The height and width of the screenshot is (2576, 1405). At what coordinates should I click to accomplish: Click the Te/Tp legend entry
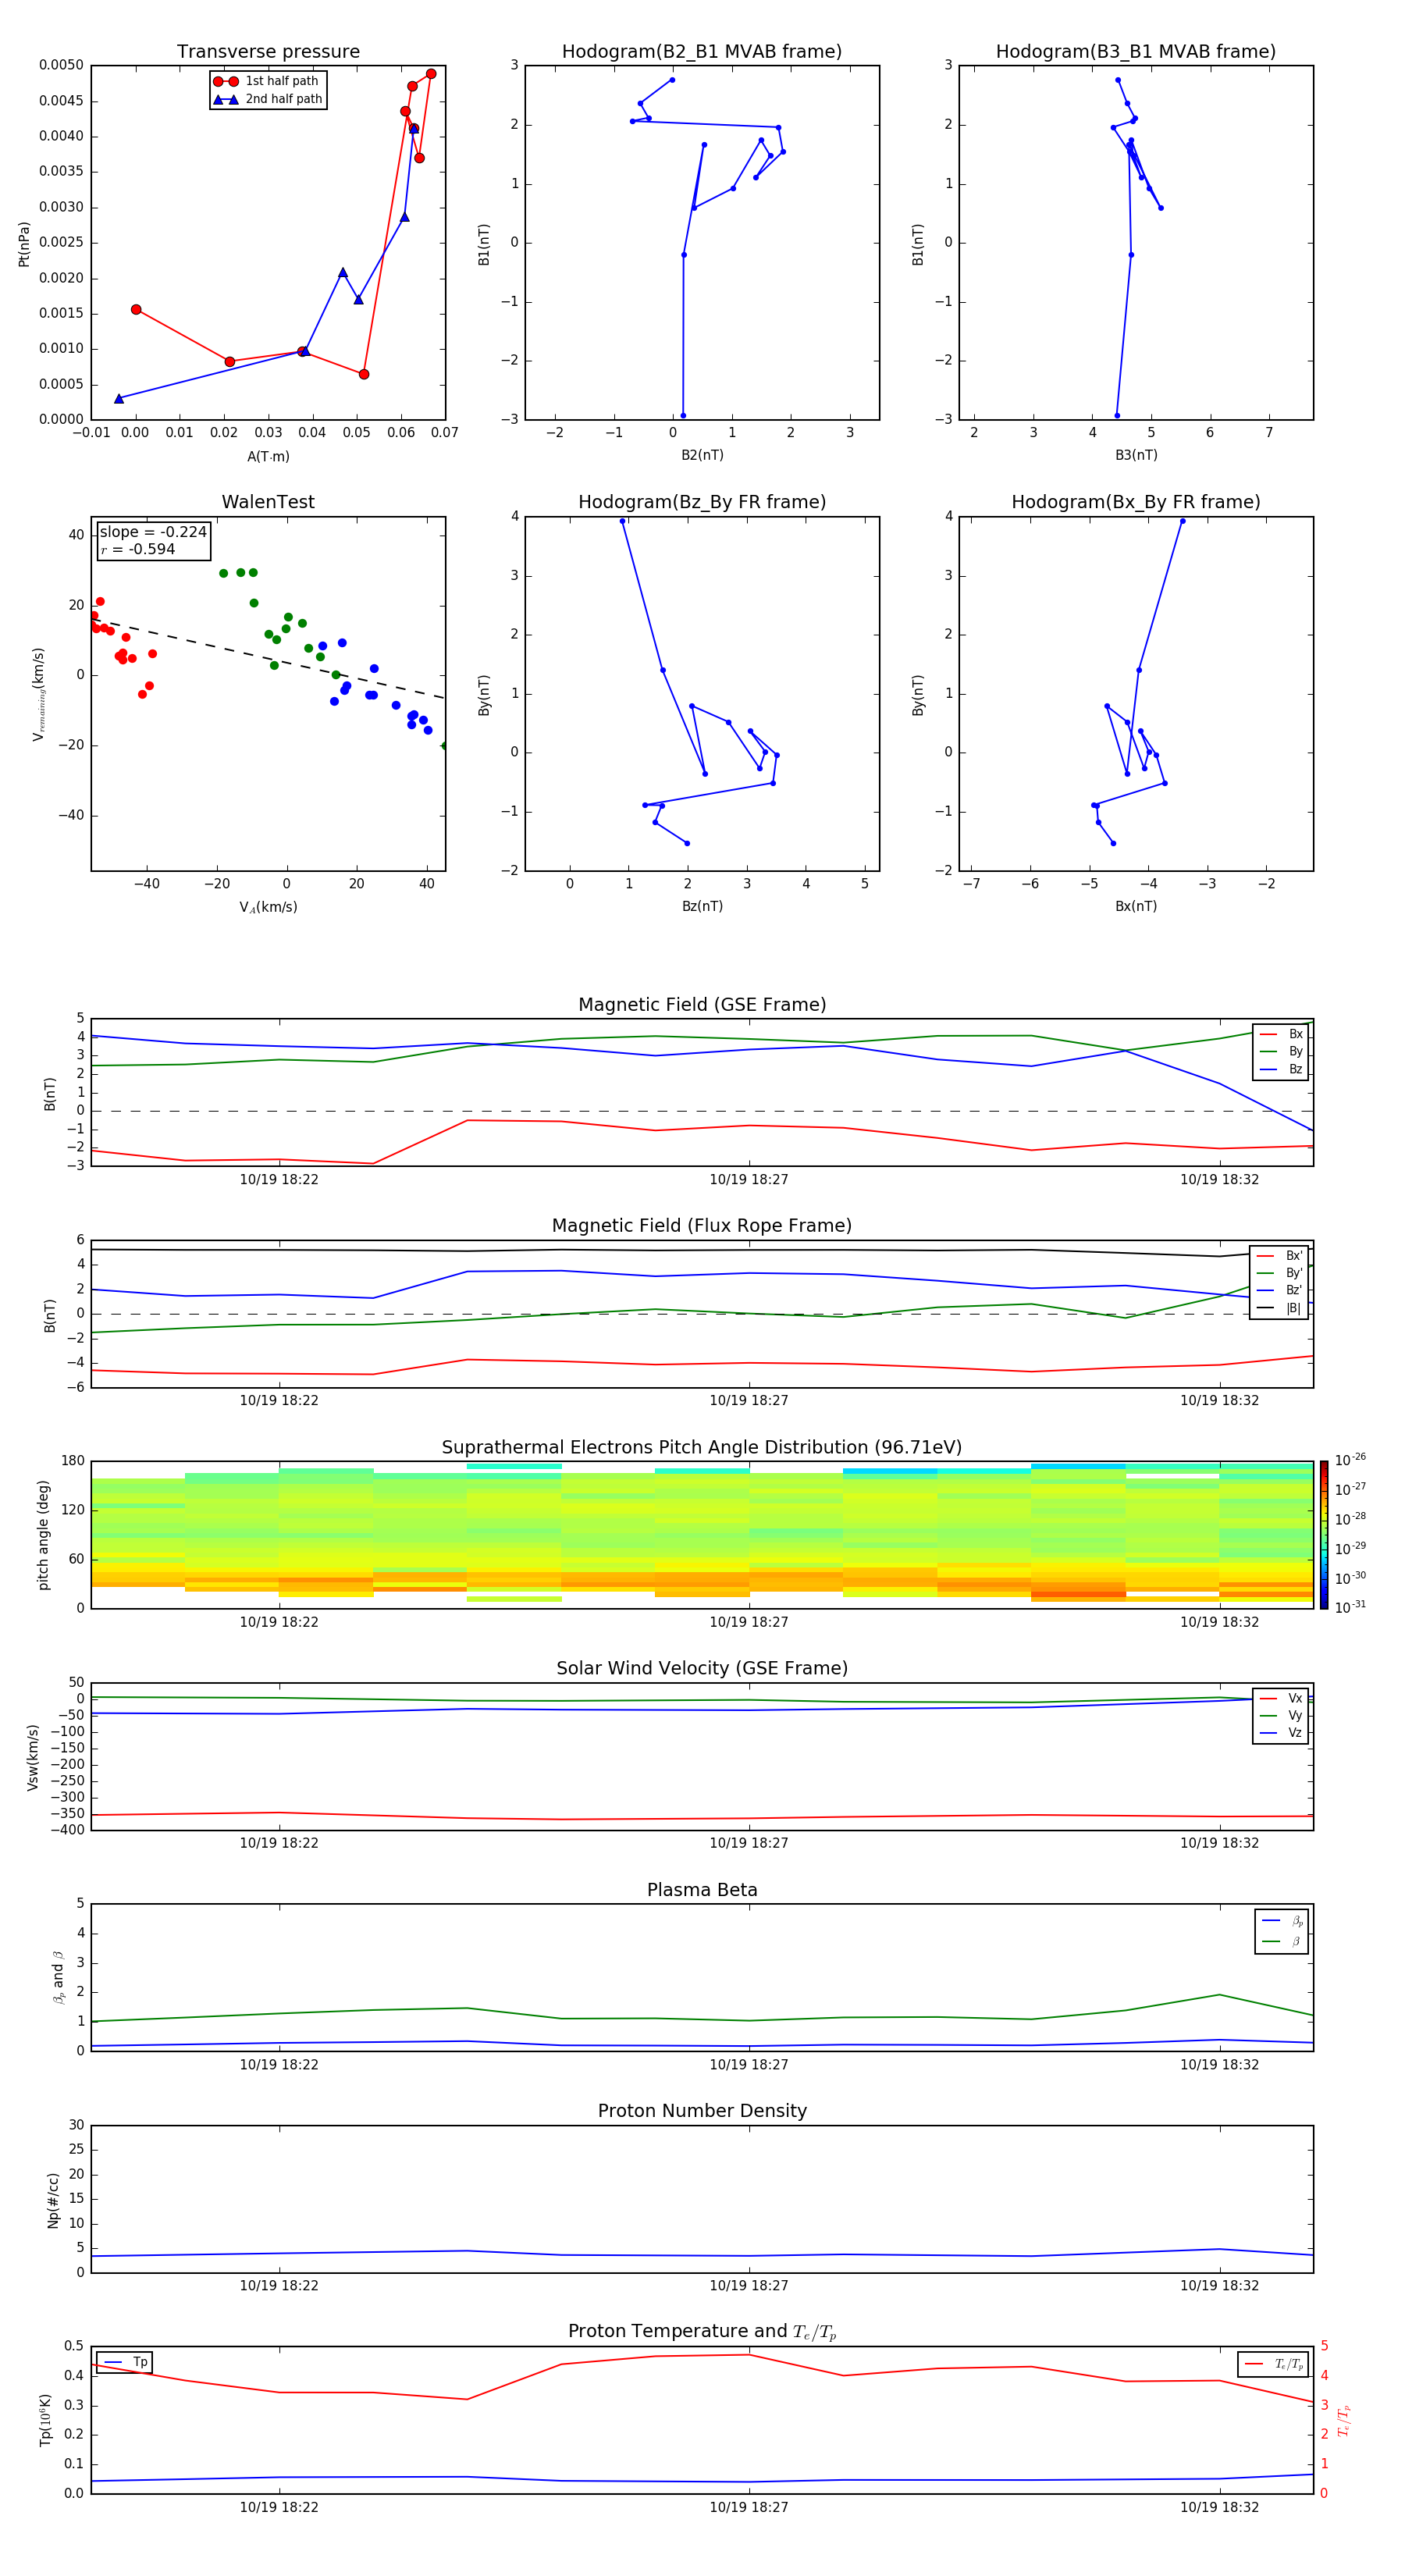tap(1274, 2364)
